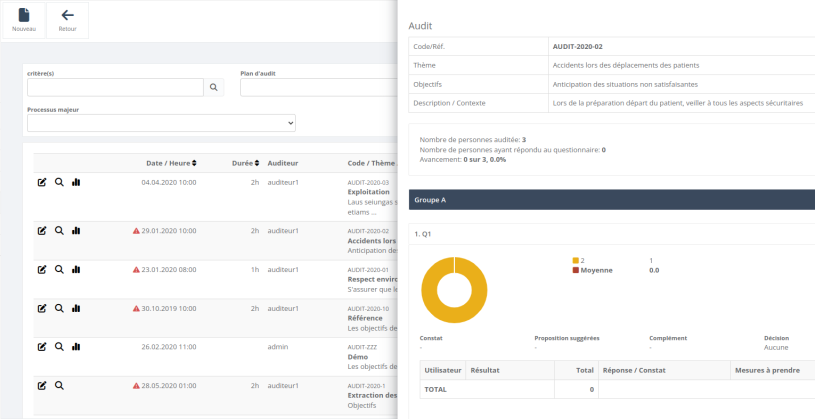
Task: Open statistics chart for 23.01.2020 audit
Action: 76,269
